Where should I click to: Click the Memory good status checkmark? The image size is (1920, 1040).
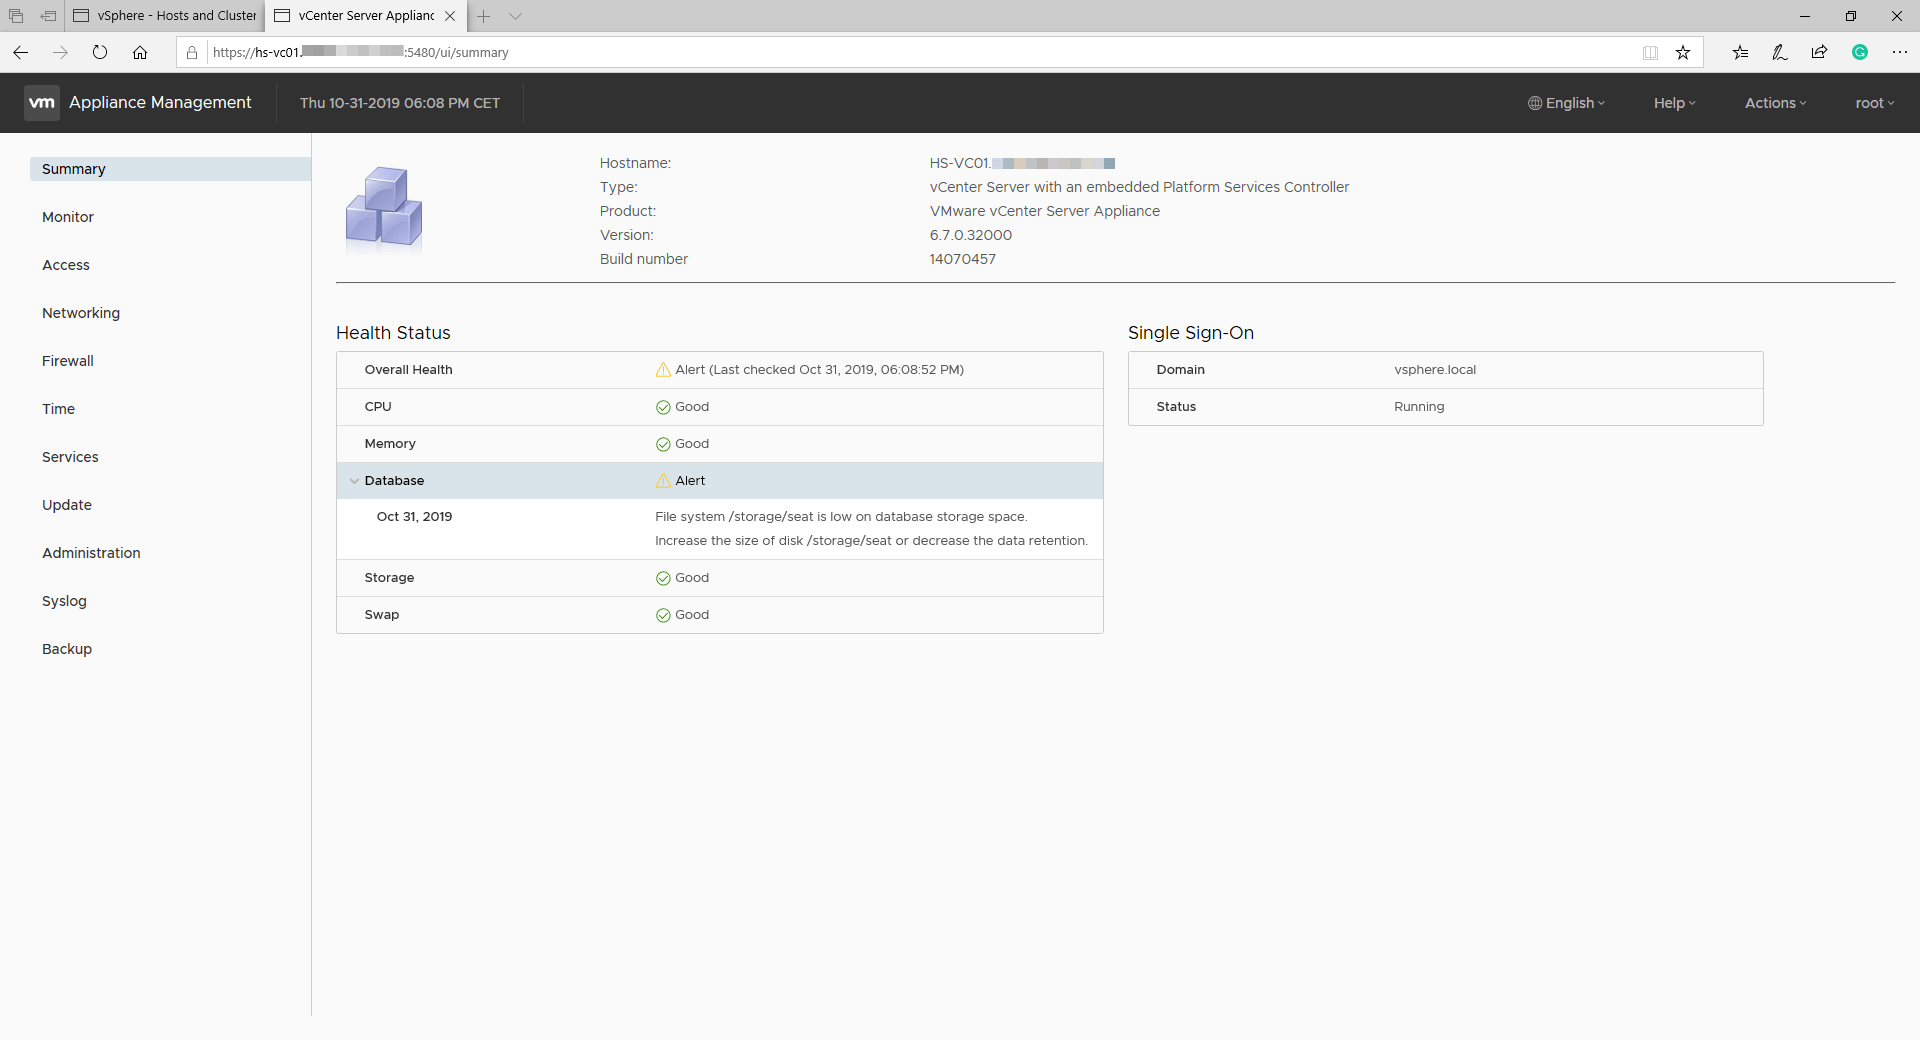pyautogui.click(x=663, y=444)
